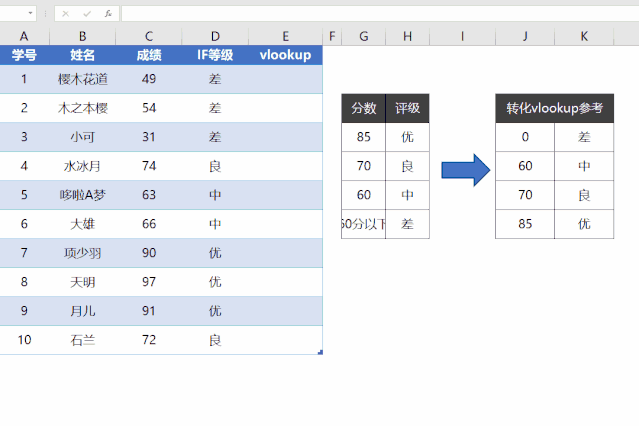This screenshot has height=426, width=639.
Task: Click the 转化vlookup参考 merged header
Action: tap(554, 109)
